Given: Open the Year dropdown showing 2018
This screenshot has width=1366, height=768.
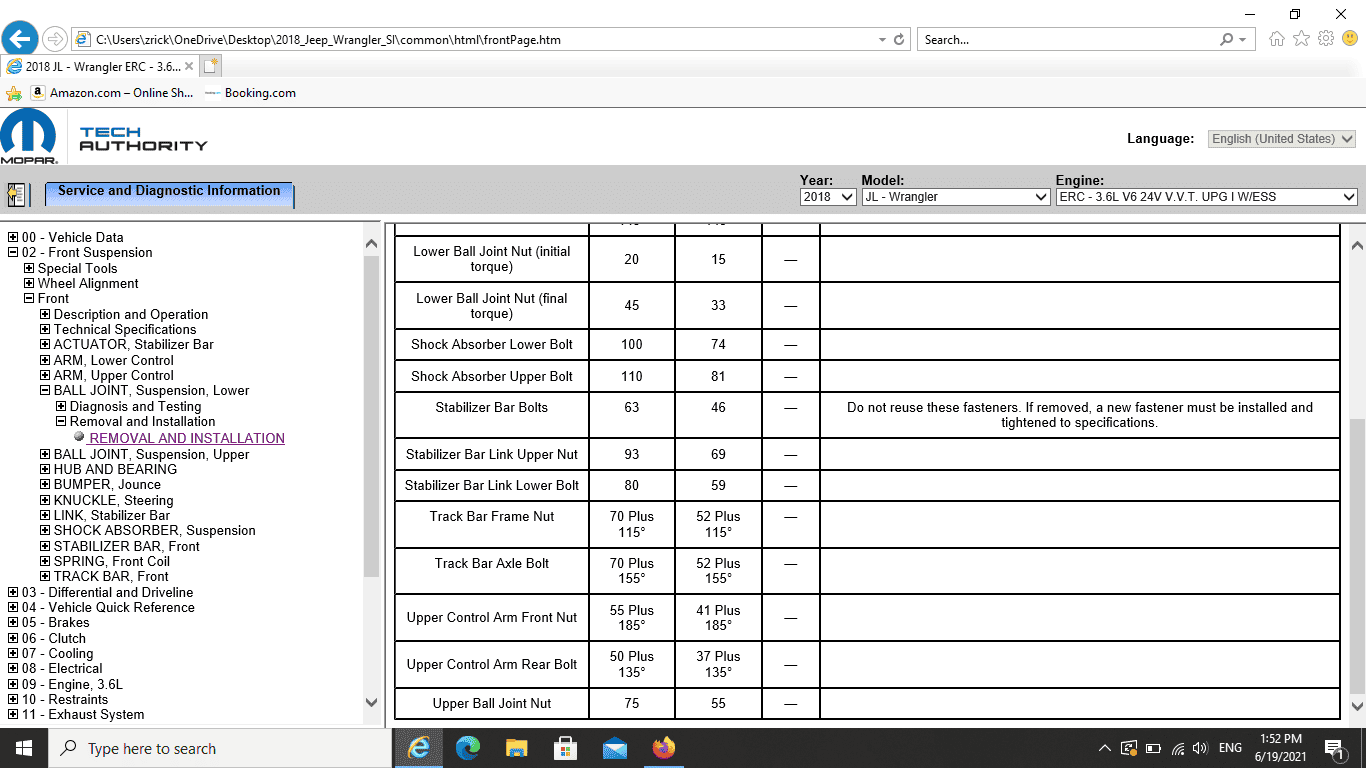Looking at the screenshot, I should click(828, 197).
